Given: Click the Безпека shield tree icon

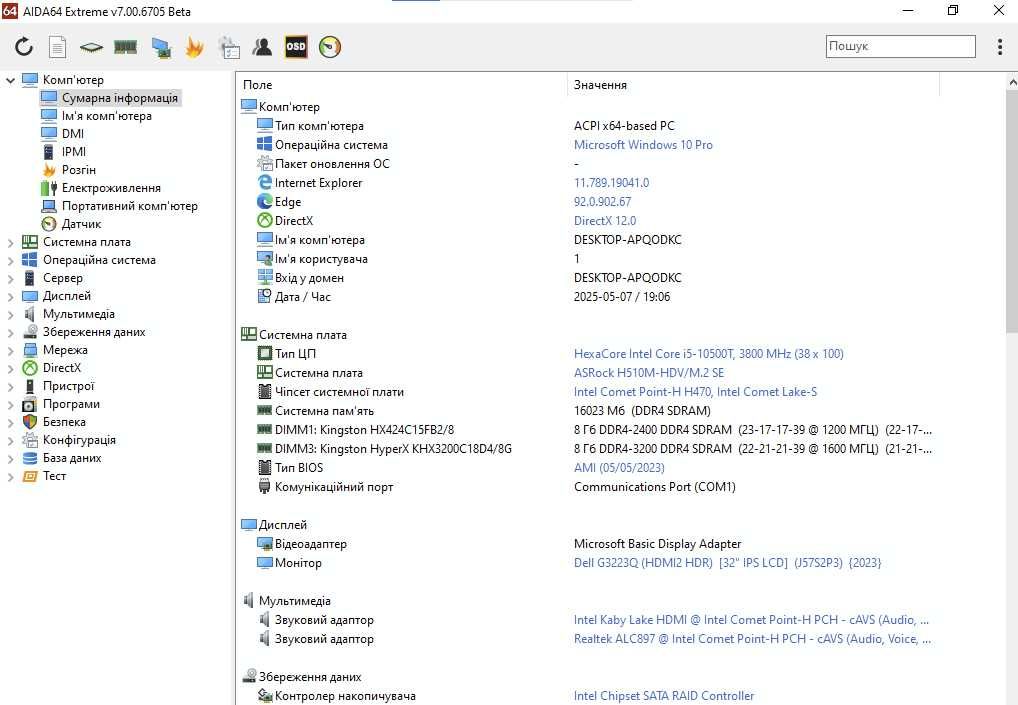Looking at the screenshot, I should [30, 422].
